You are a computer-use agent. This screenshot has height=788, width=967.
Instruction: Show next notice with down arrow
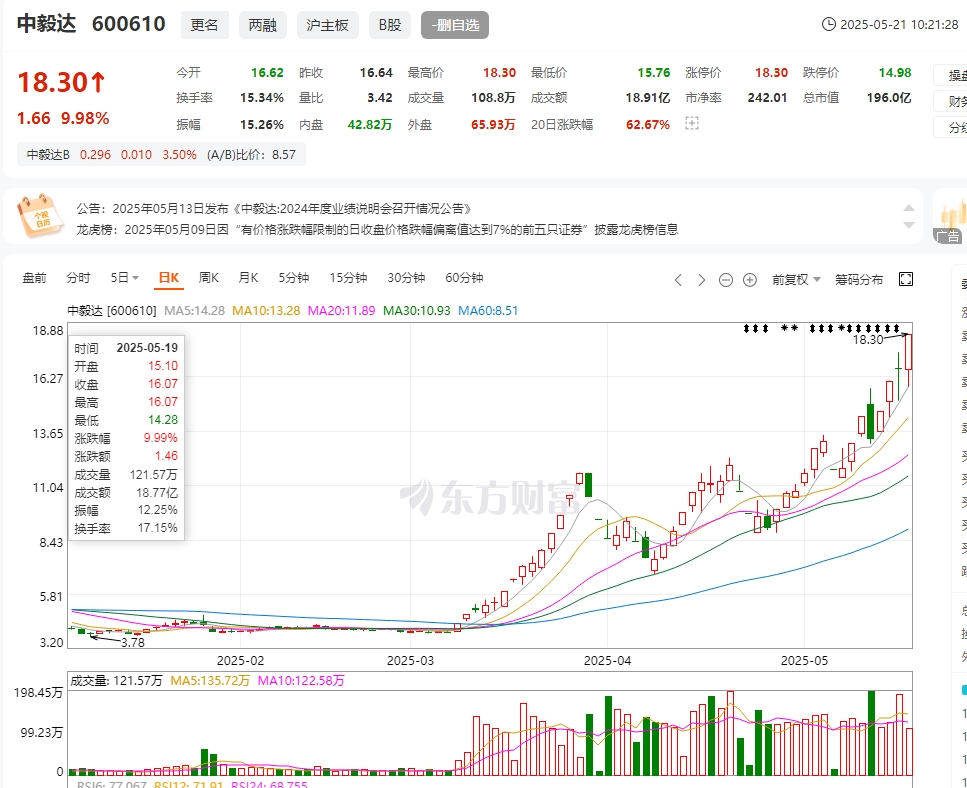point(909,225)
